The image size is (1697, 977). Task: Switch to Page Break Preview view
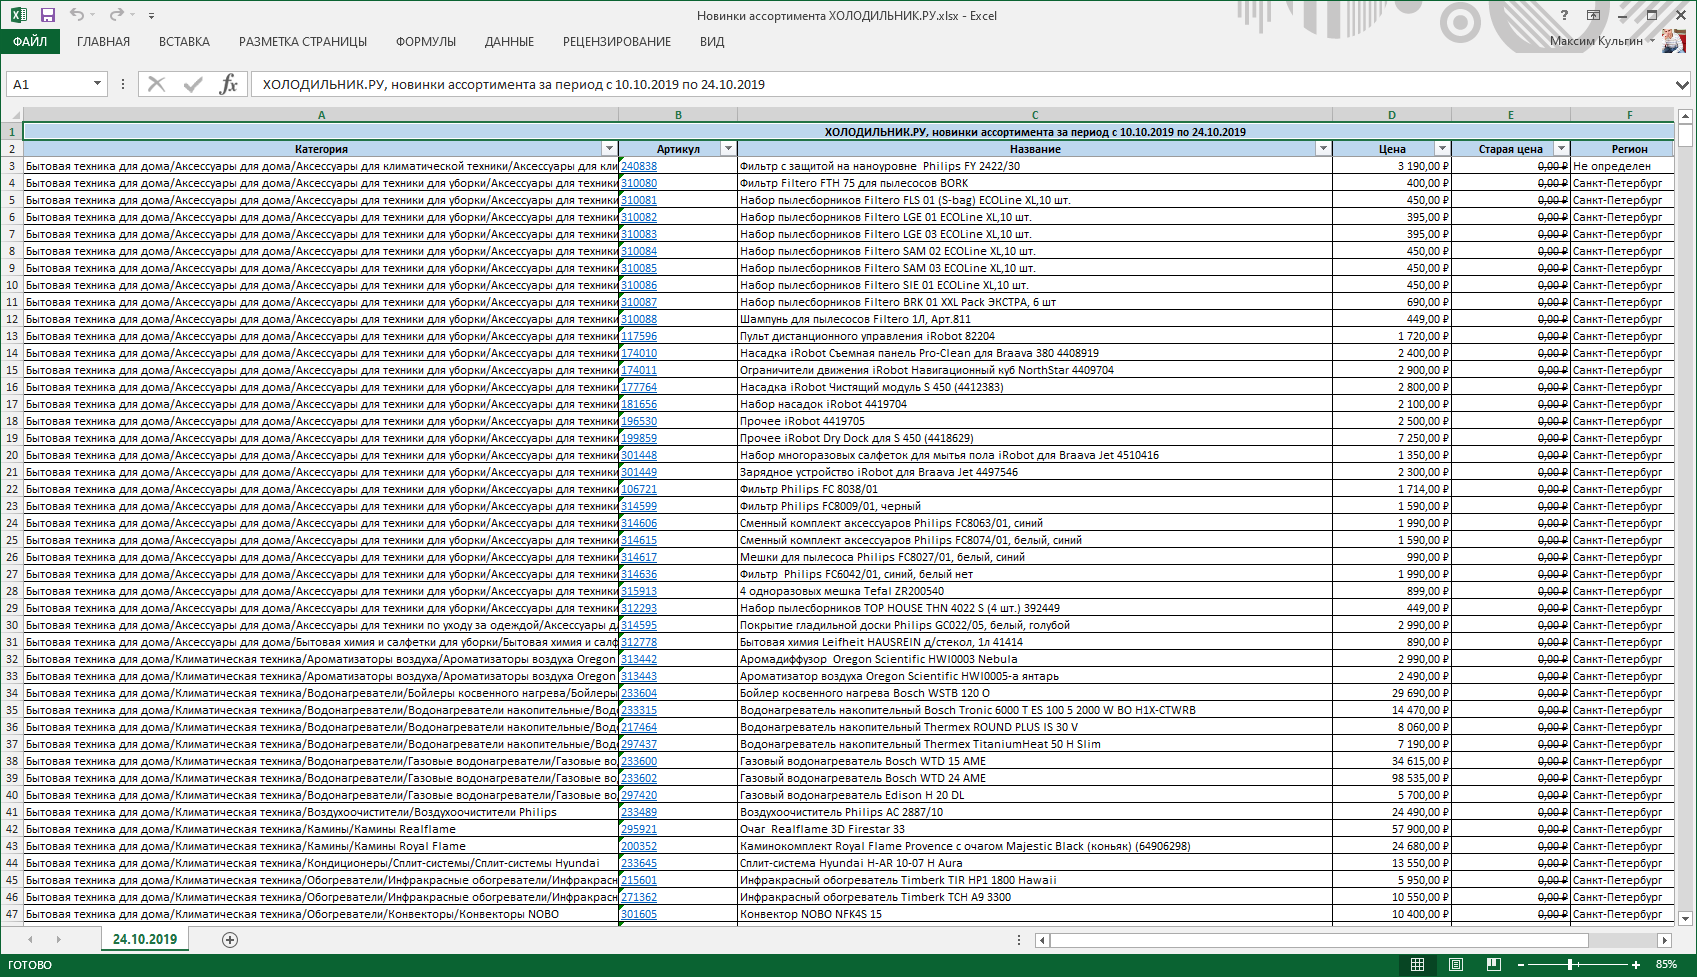tap(1493, 965)
